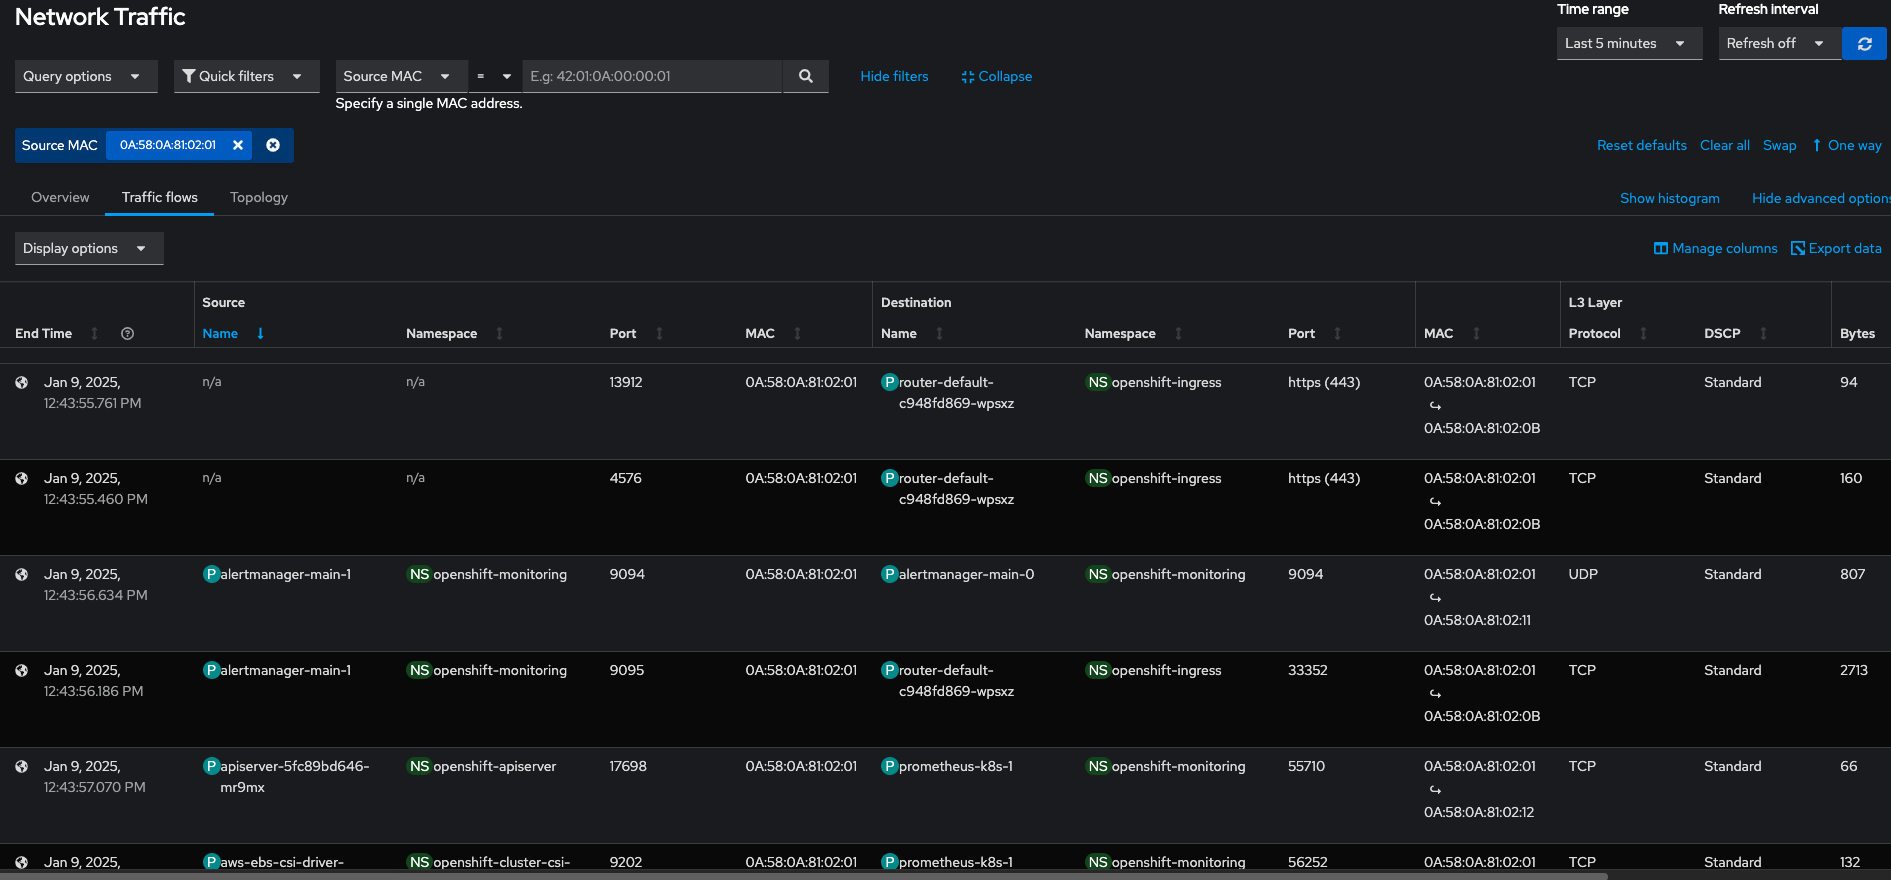Hide the filters bar
The height and width of the screenshot is (880, 1891).
click(894, 77)
